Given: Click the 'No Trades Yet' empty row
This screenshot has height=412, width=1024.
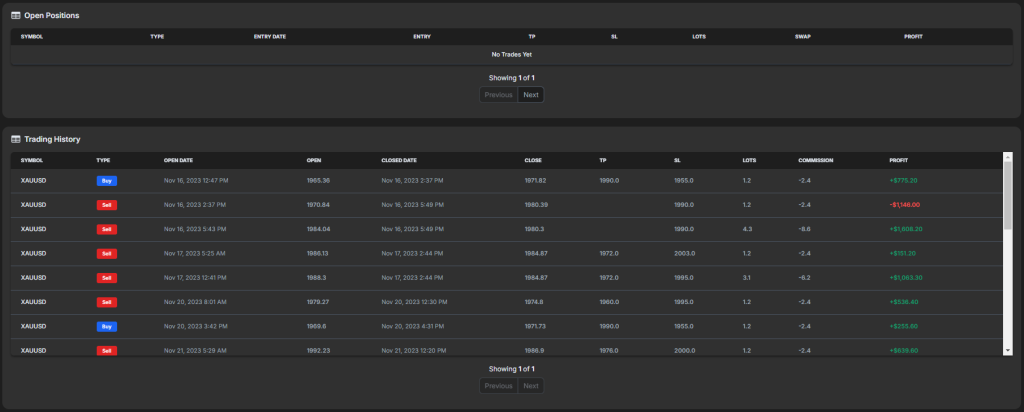Looking at the screenshot, I should 511,54.
